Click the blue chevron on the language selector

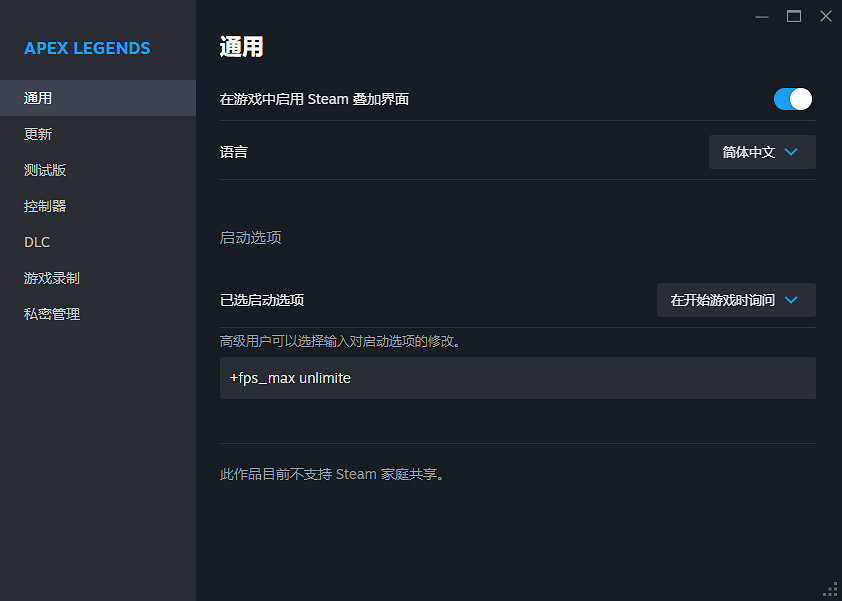coord(789,152)
